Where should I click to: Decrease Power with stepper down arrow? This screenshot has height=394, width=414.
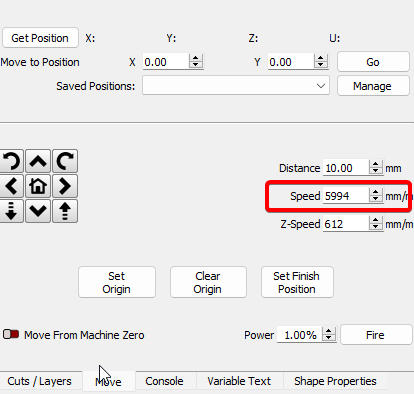pos(329,338)
